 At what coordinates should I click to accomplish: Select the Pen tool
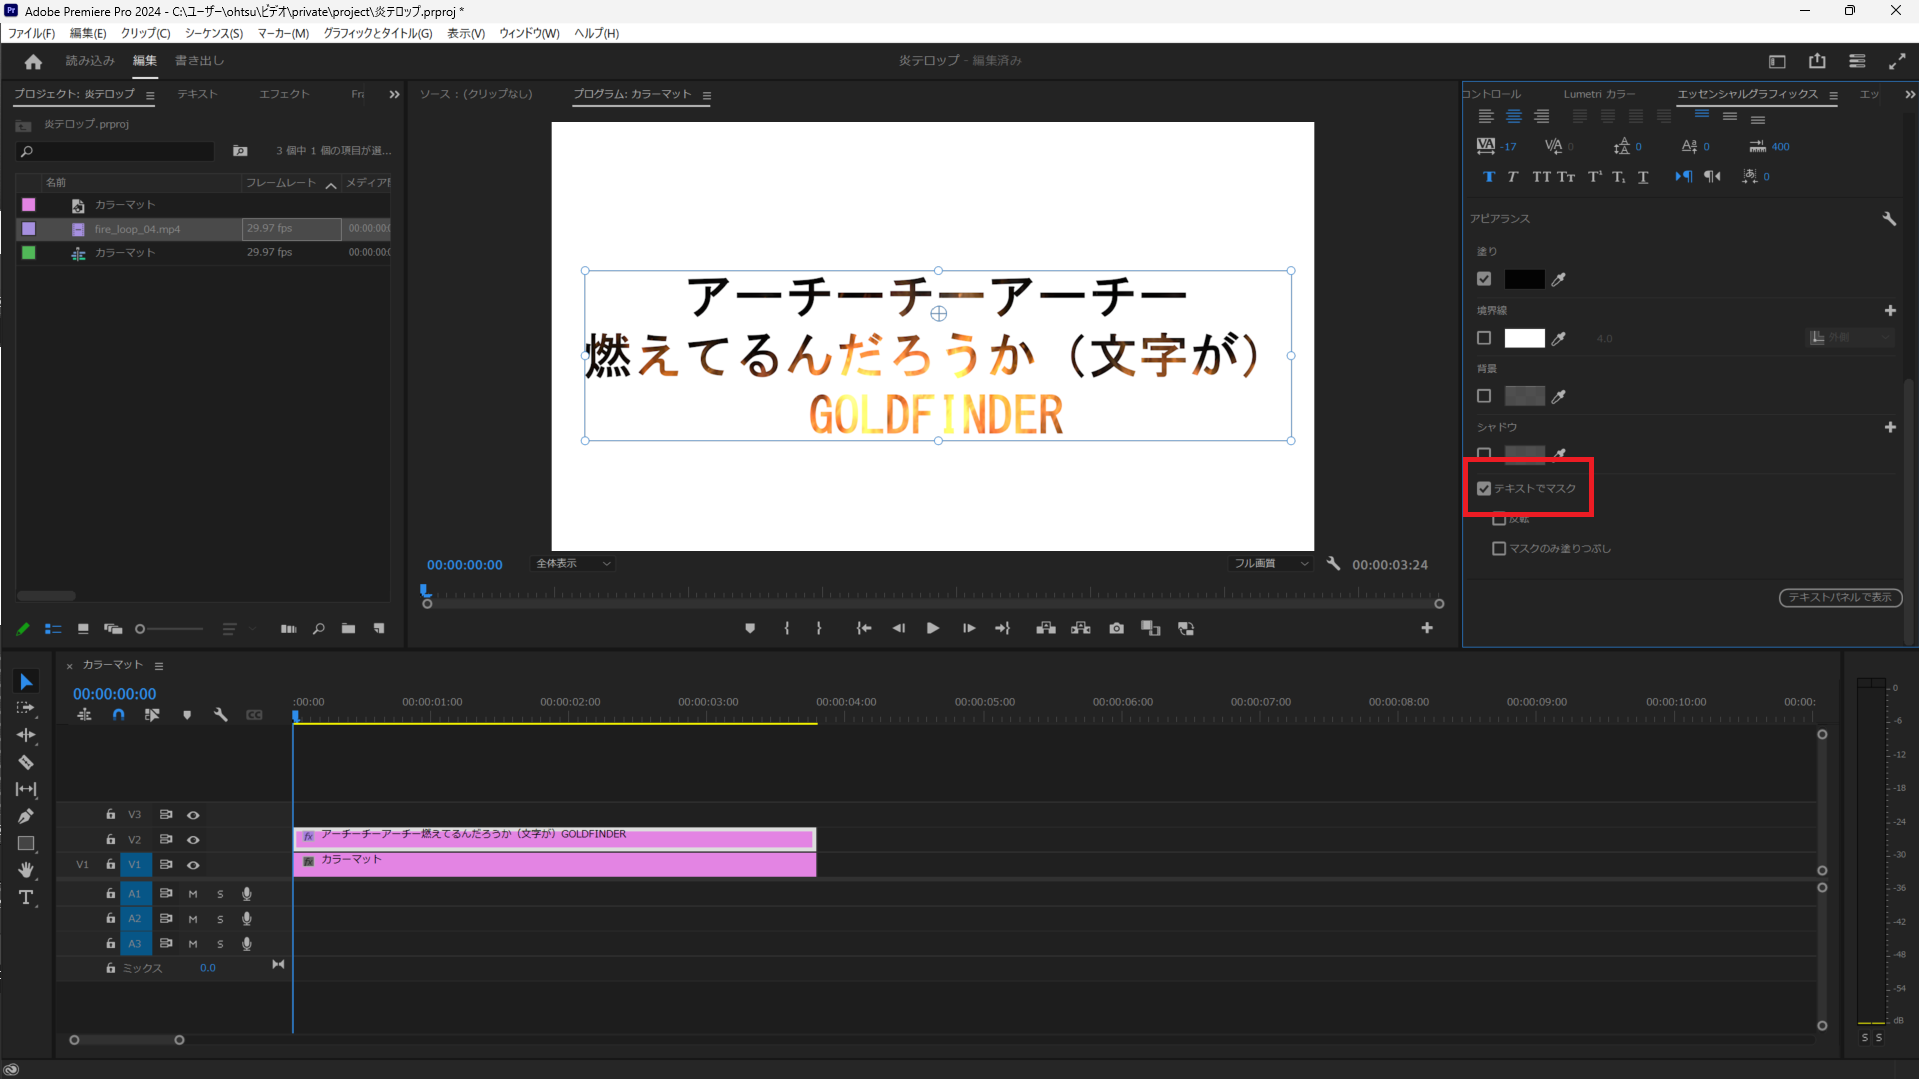click(x=26, y=816)
